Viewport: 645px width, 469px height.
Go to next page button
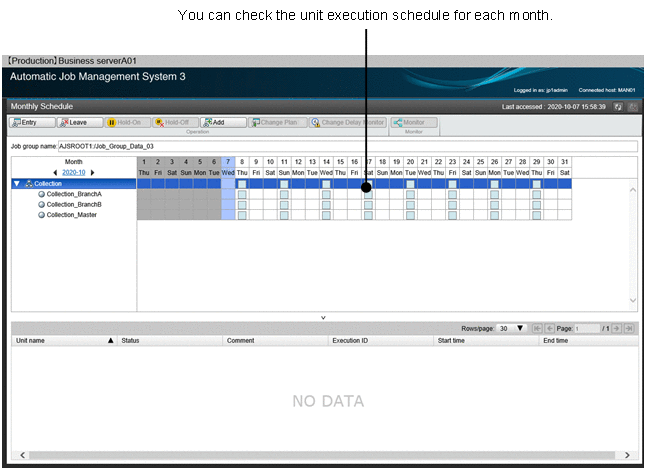click(616, 328)
